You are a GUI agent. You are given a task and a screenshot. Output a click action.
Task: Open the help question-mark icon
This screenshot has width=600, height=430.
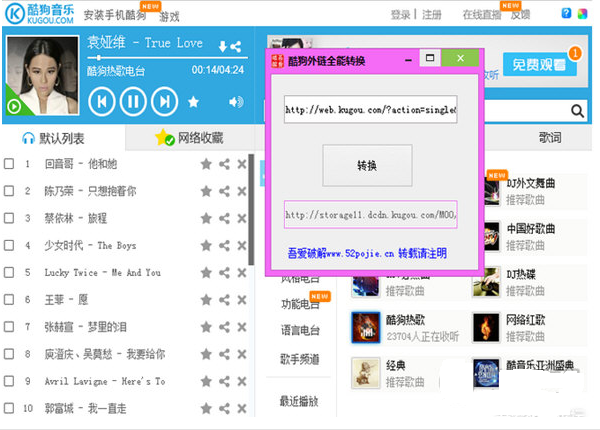566,13
